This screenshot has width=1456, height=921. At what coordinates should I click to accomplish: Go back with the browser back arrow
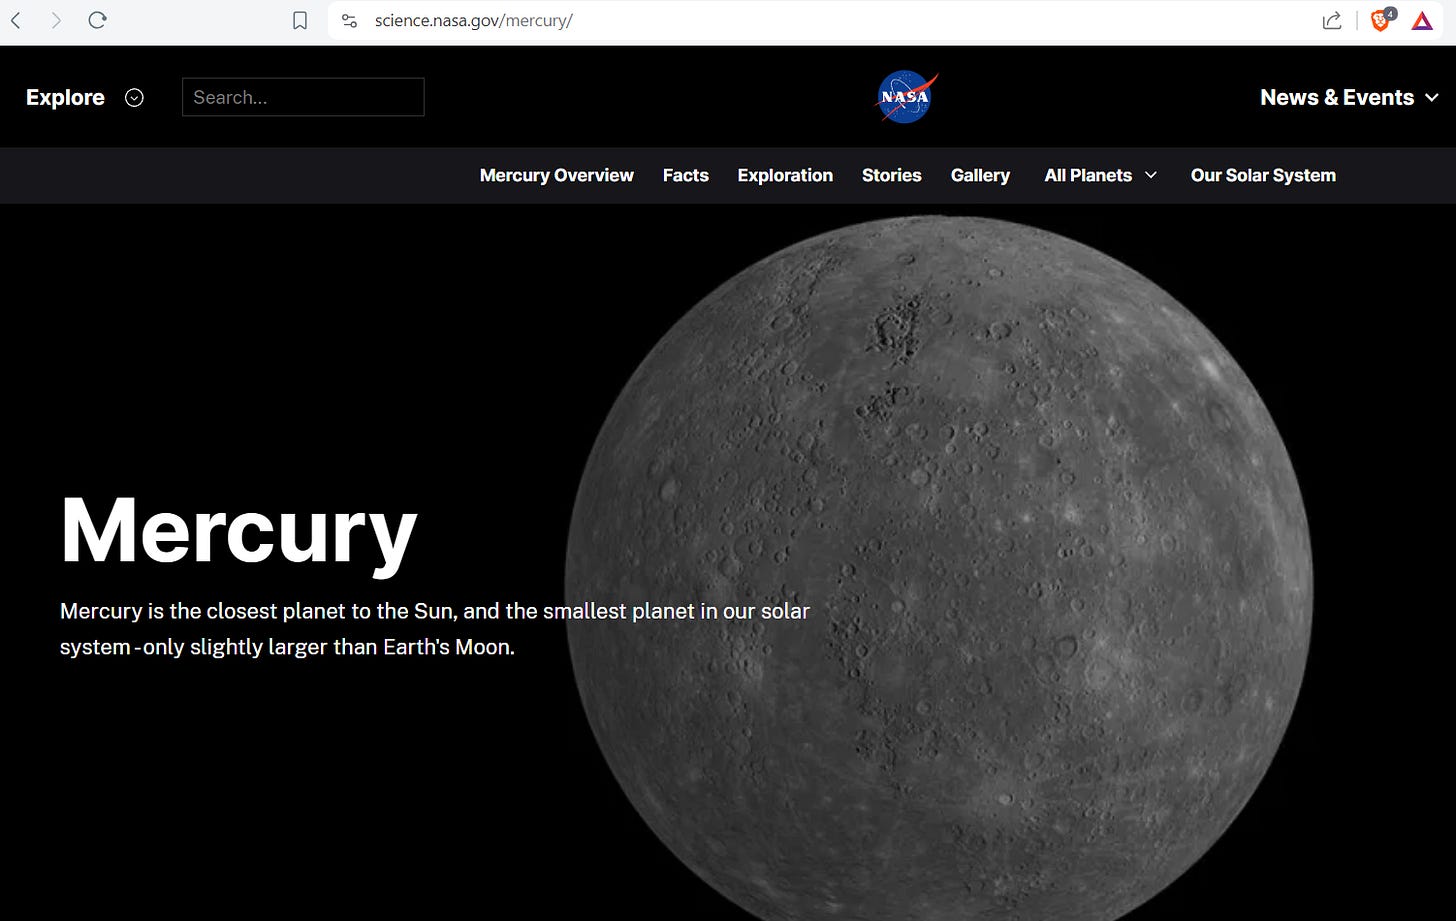pyautogui.click(x=16, y=20)
